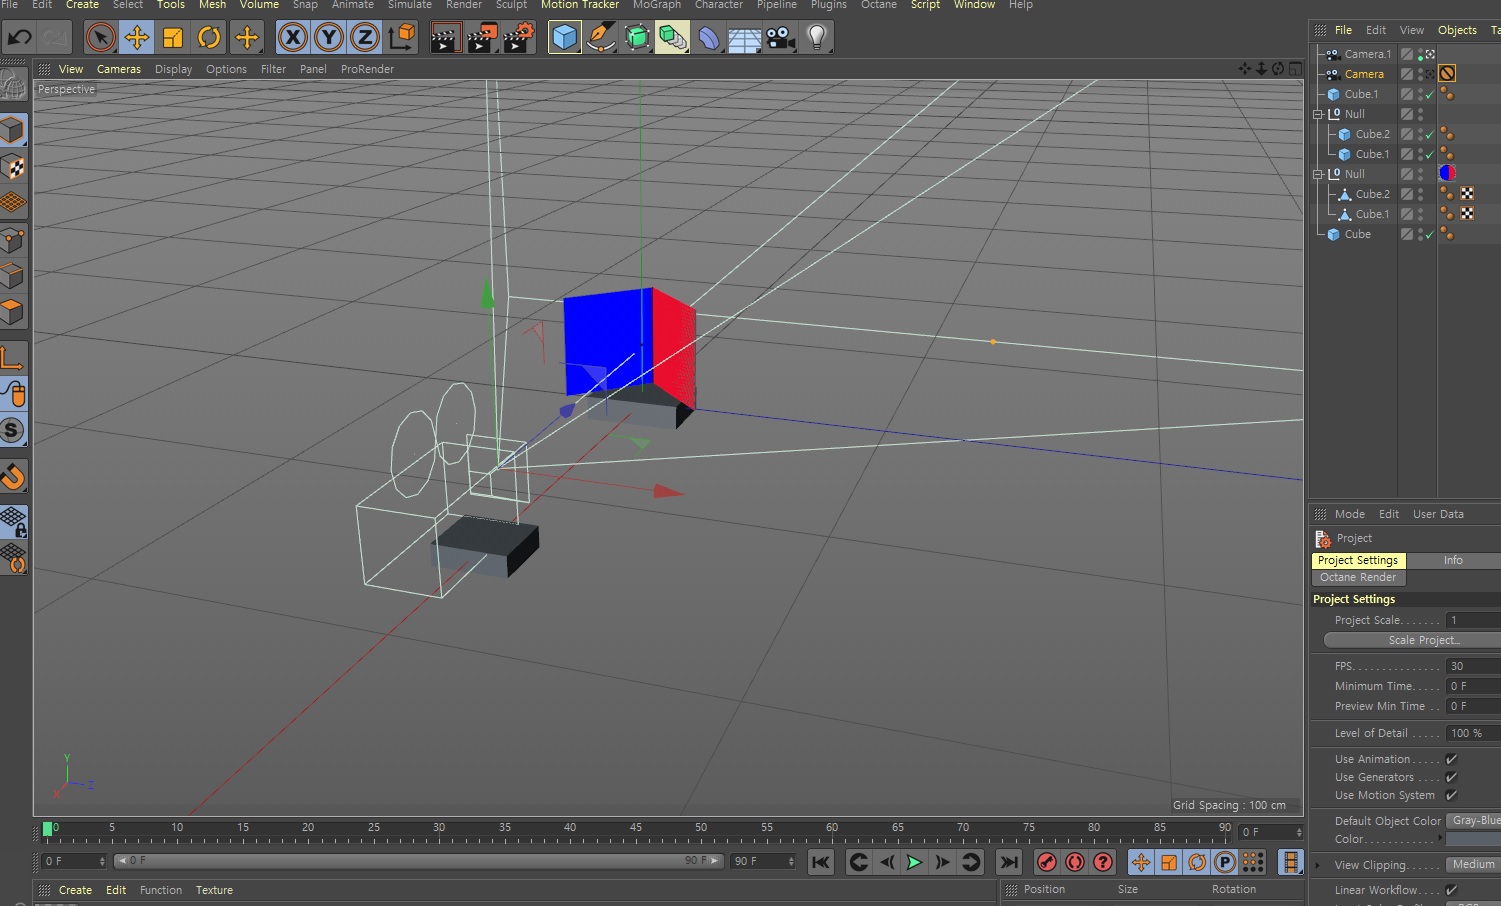1501x906 pixels.
Task: Click the FPS input field
Action: coord(1472,666)
